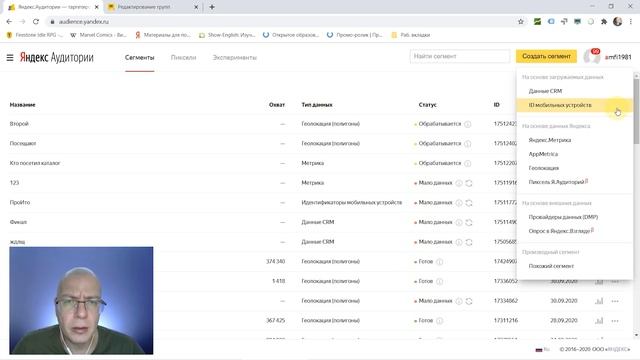Open the hamburger menu beside Яндекс Аудитории
The image size is (640, 360).
[x=10, y=58]
